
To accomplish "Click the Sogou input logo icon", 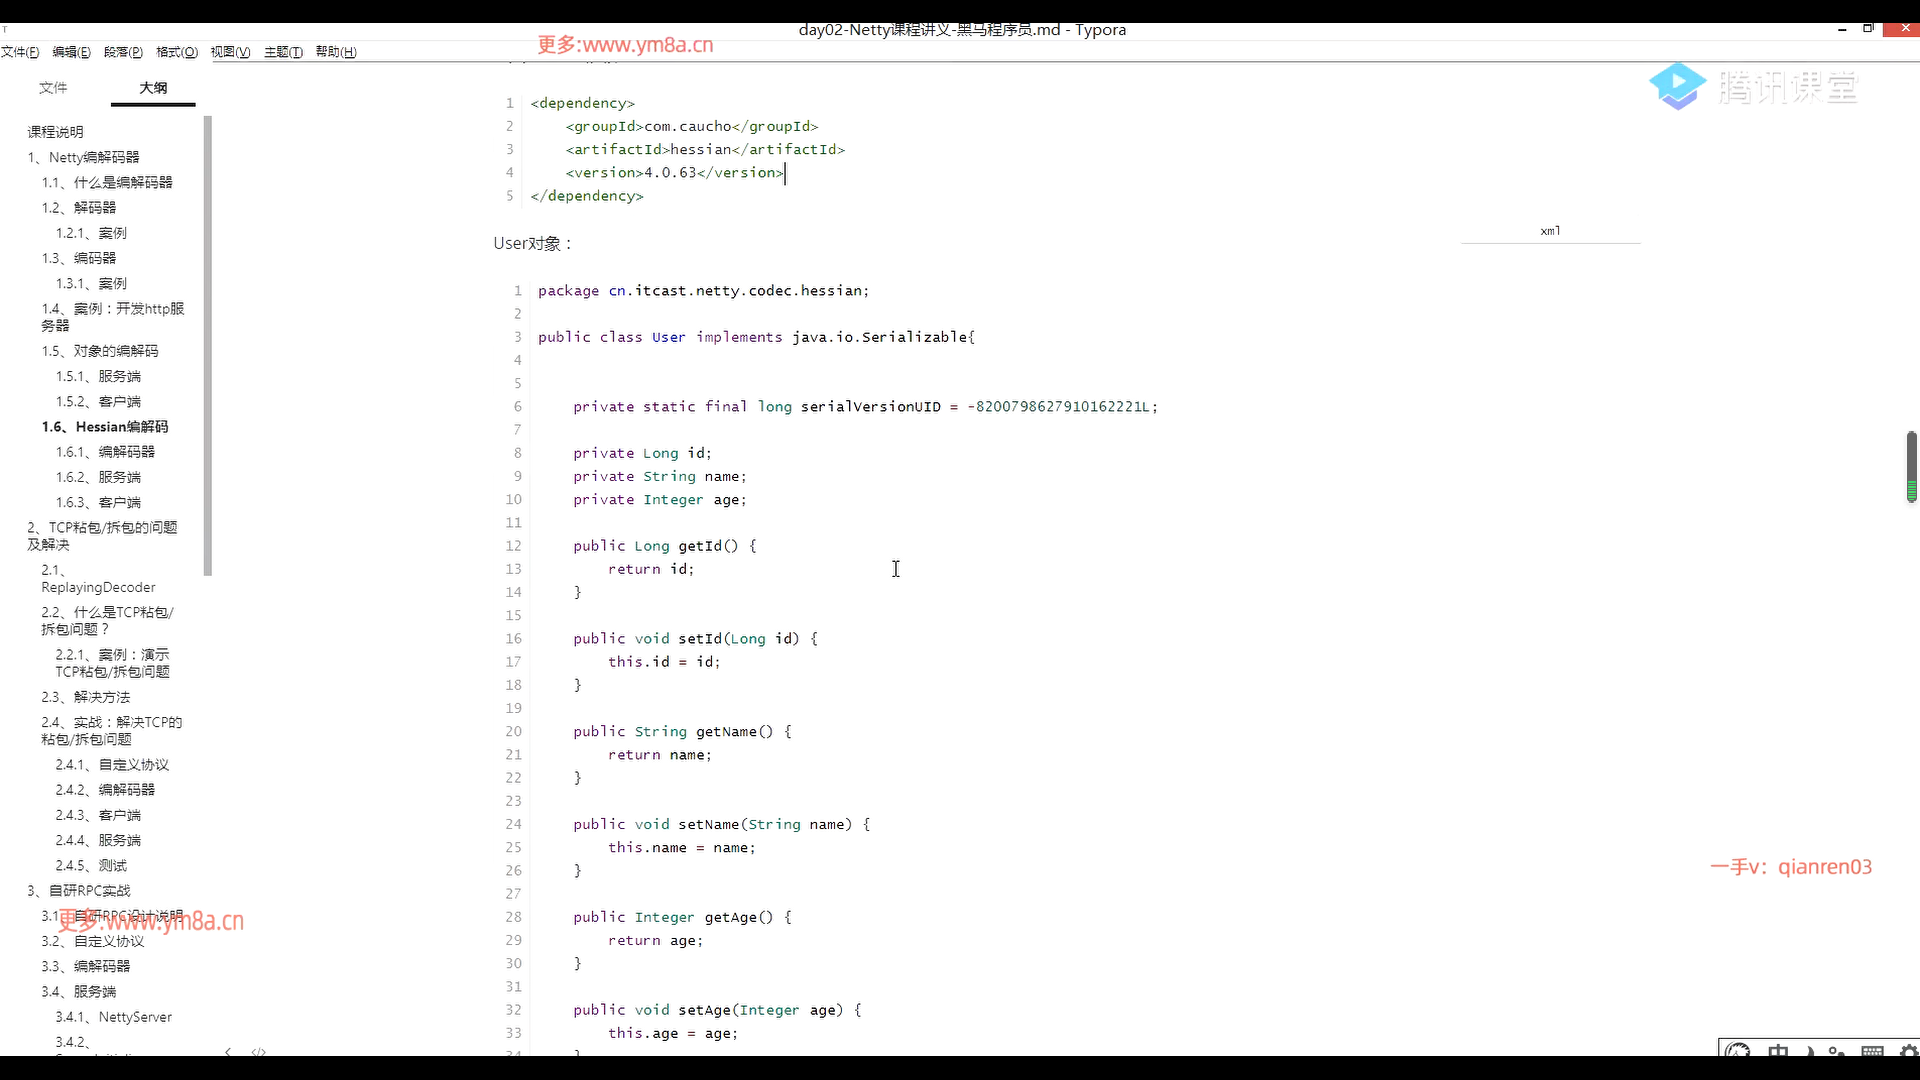I will point(1738,1051).
